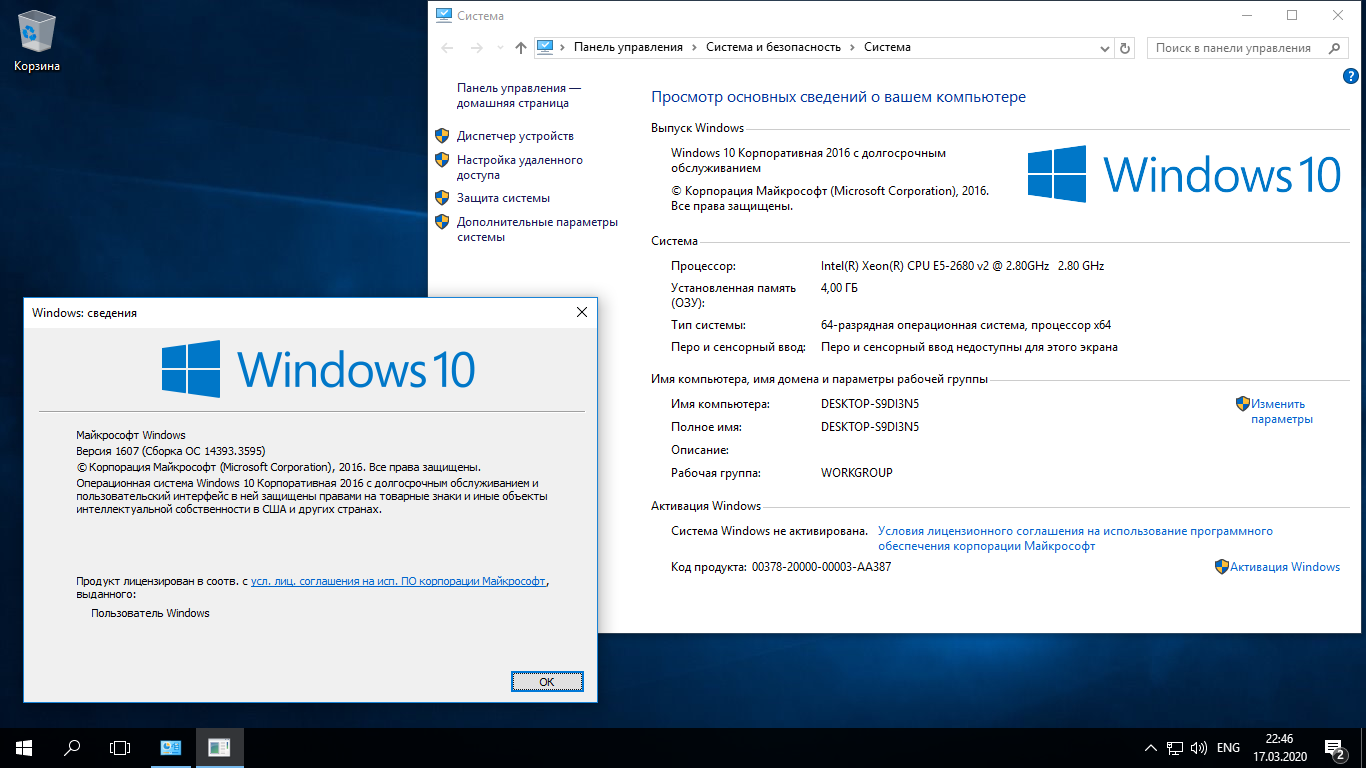Image resolution: width=1366 pixels, height=768 pixels.
Task: Open the network icon in system tray
Action: point(1175,748)
